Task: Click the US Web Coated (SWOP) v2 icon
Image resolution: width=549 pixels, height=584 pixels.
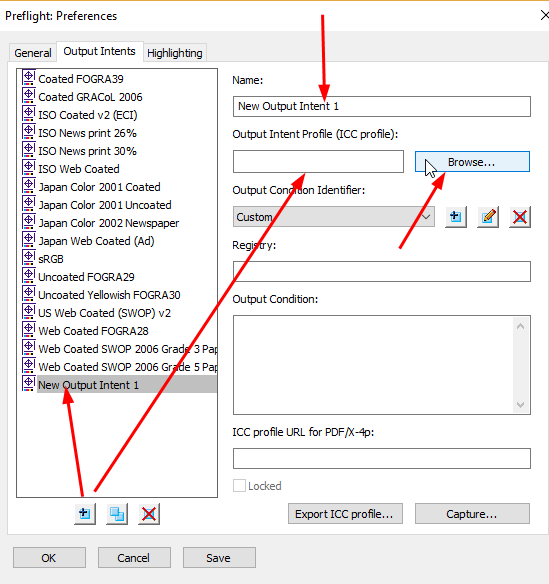Action: 29,311
